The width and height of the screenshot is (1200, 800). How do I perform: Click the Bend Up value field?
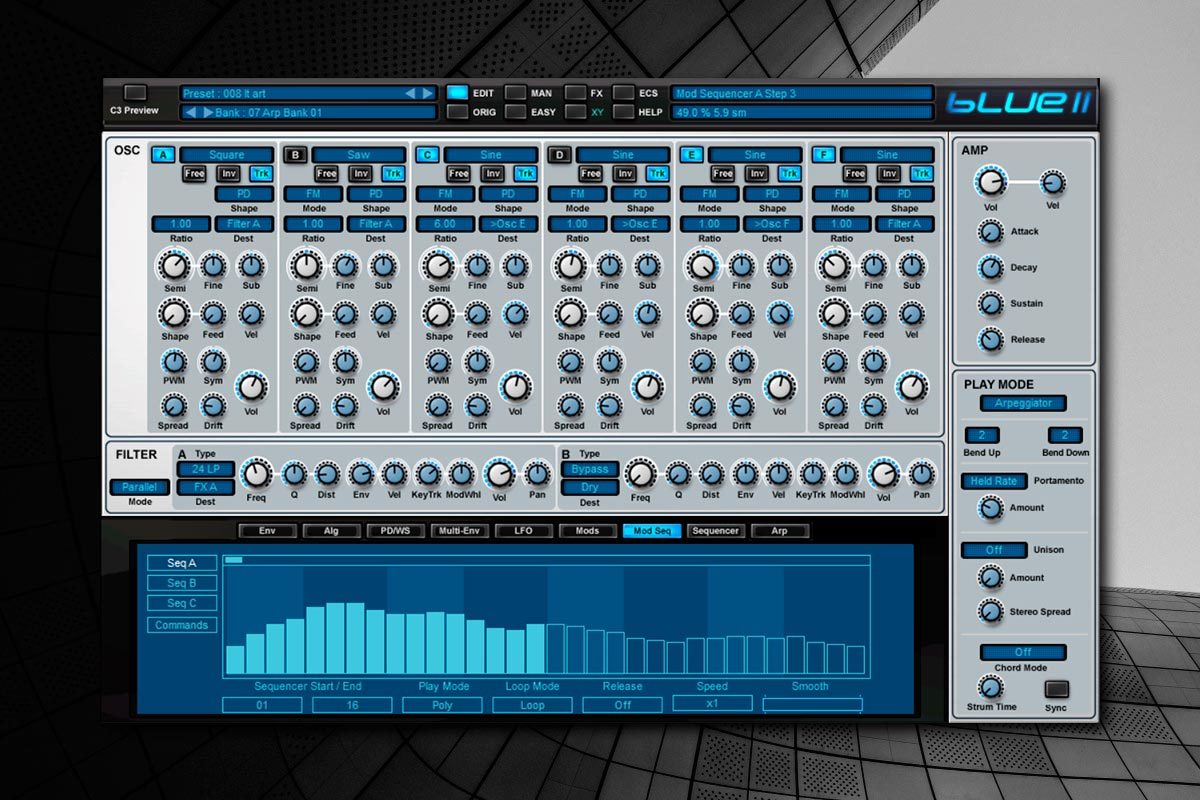coord(982,435)
